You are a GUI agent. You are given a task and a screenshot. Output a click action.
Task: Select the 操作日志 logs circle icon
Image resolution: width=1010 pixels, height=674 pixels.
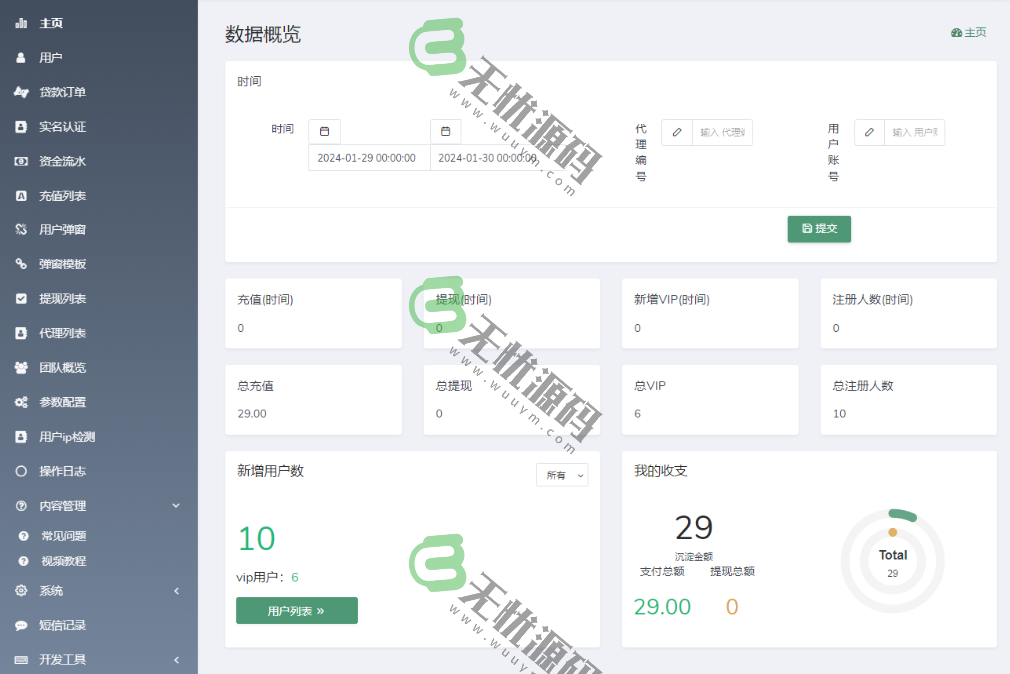click(x=22, y=471)
